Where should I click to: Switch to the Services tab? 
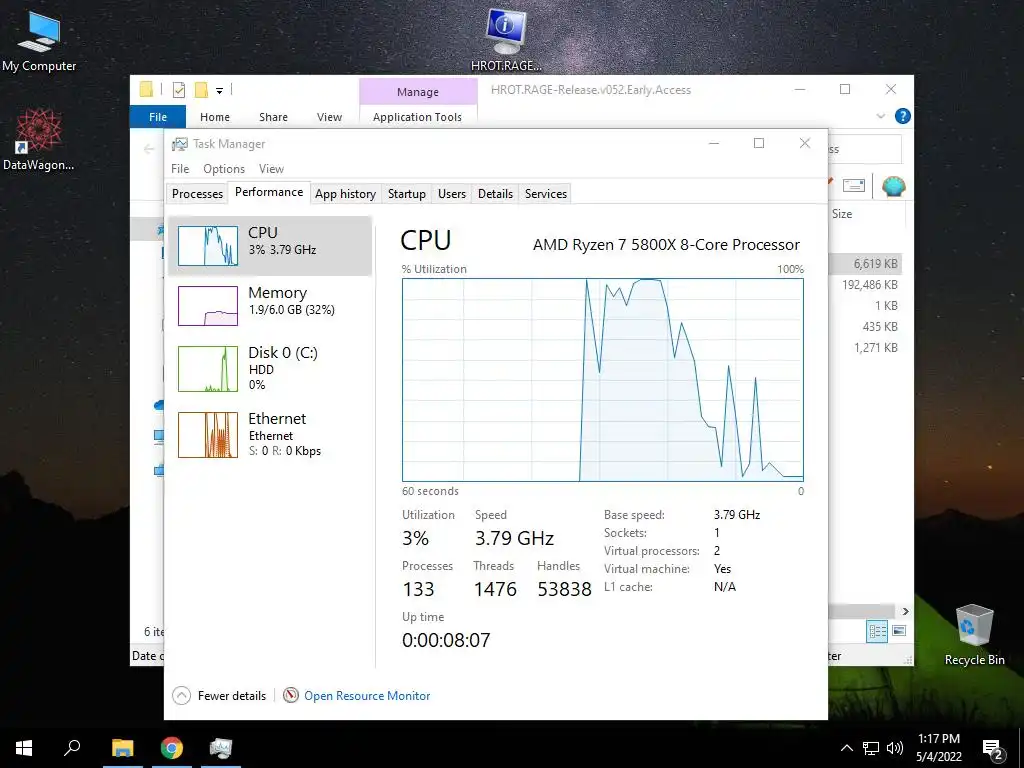pos(545,193)
